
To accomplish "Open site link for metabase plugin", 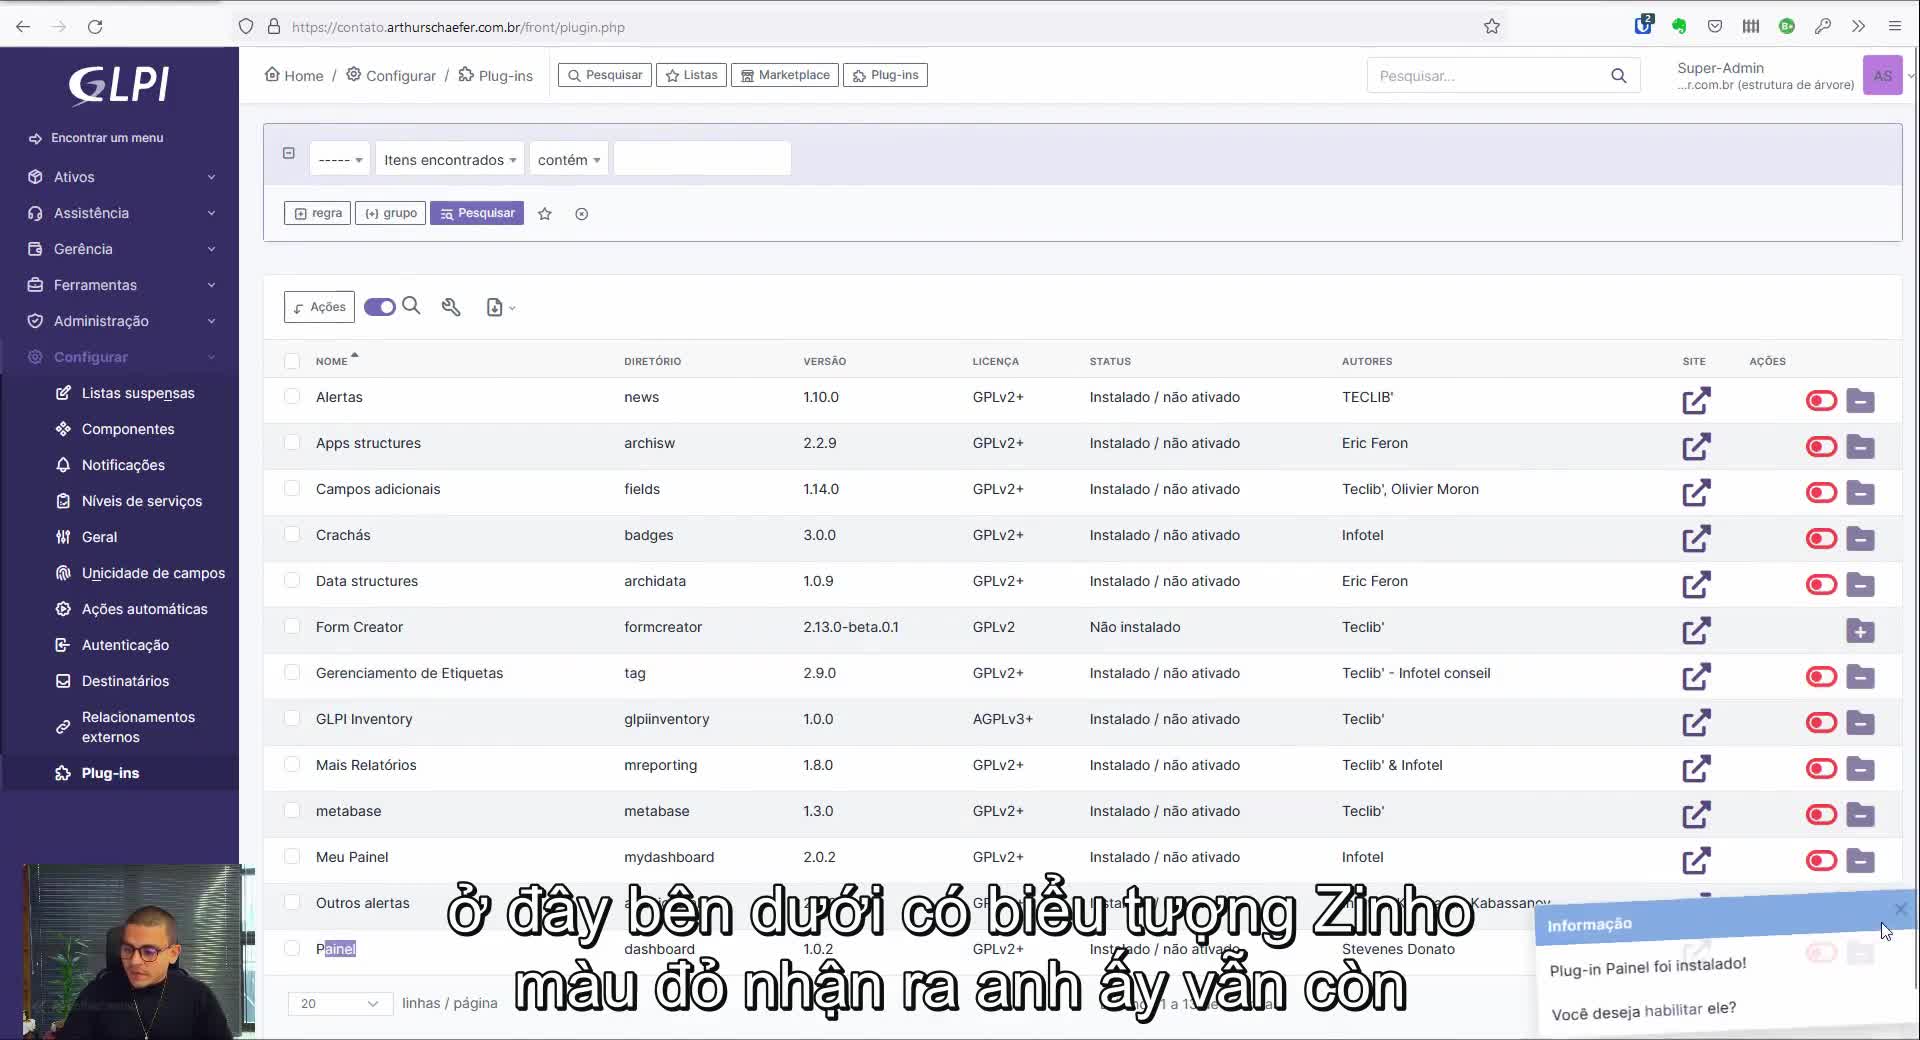I will [1696, 814].
